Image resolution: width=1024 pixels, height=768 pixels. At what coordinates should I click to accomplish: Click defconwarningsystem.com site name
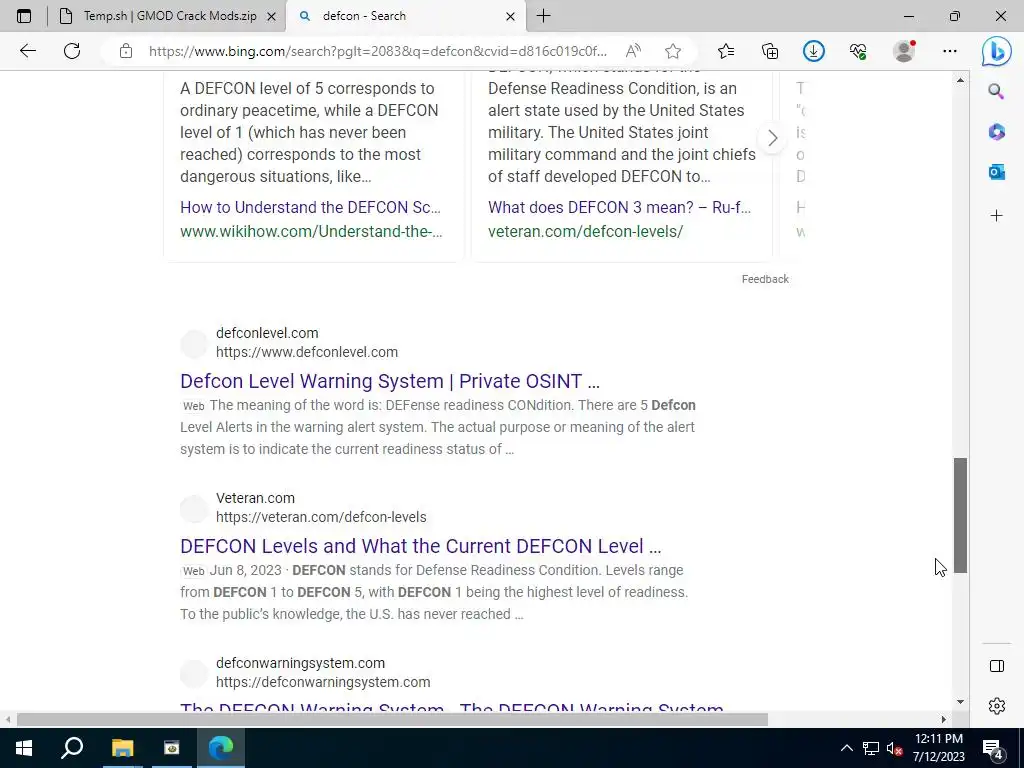tap(300, 663)
